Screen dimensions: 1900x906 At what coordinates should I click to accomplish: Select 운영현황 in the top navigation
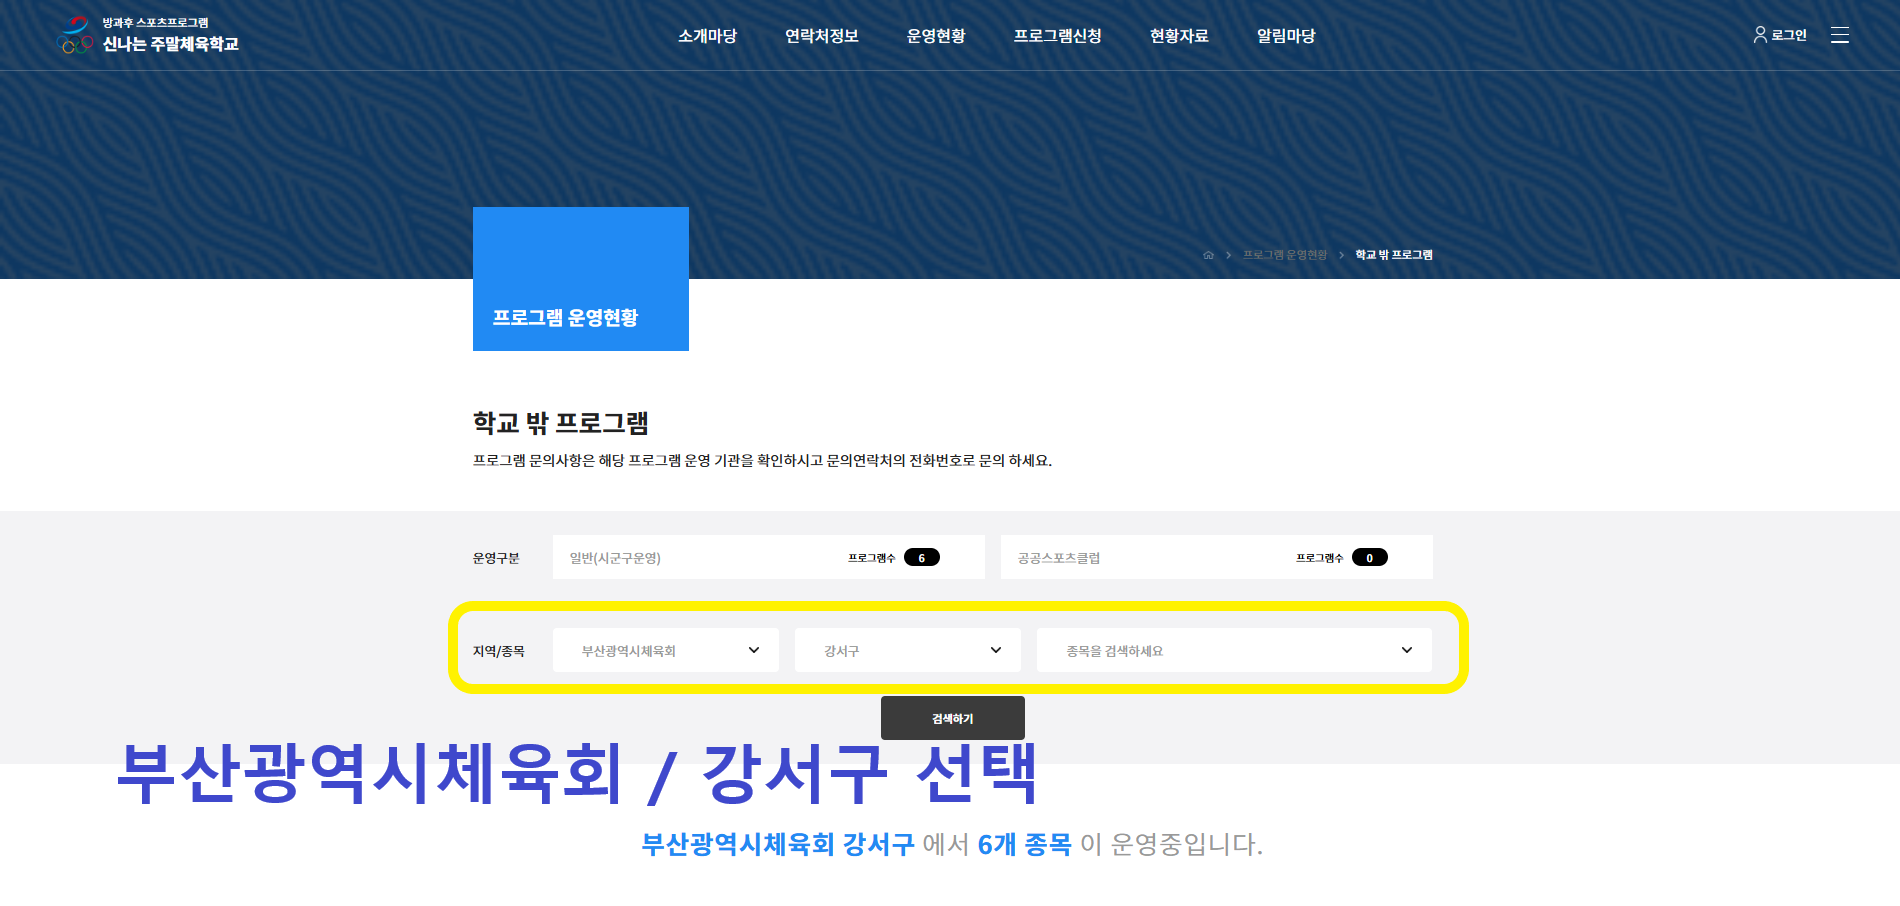[935, 36]
